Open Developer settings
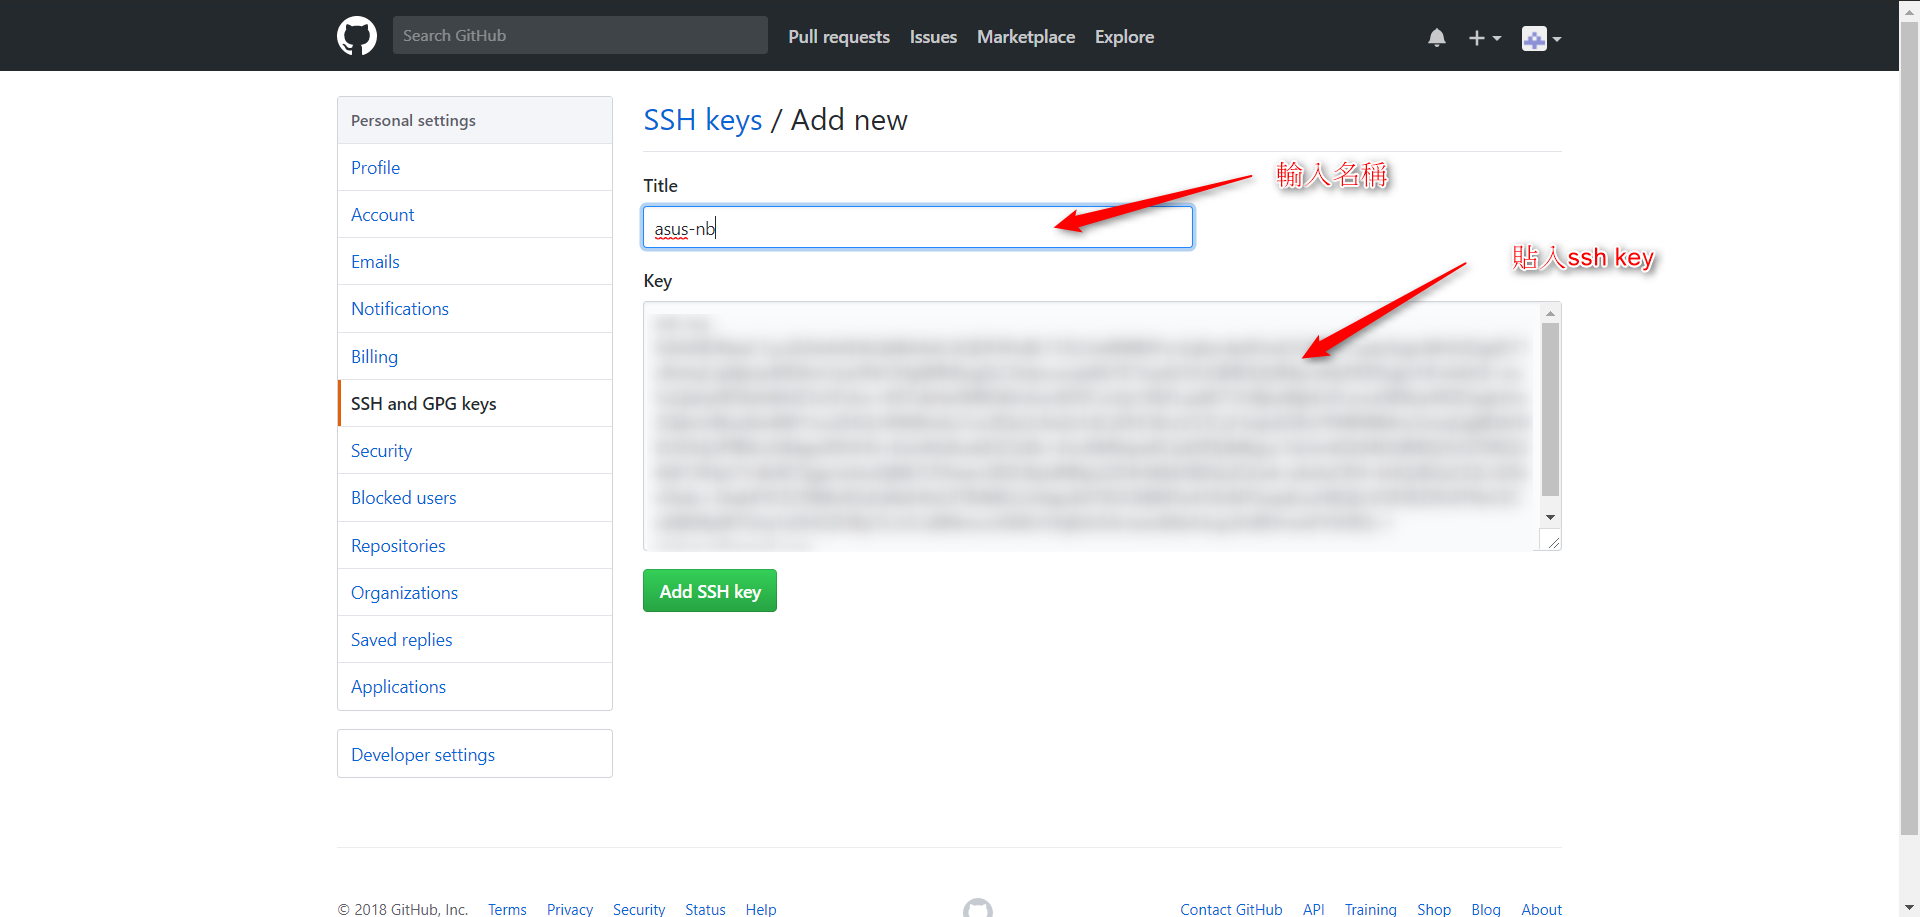 tap(475, 754)
